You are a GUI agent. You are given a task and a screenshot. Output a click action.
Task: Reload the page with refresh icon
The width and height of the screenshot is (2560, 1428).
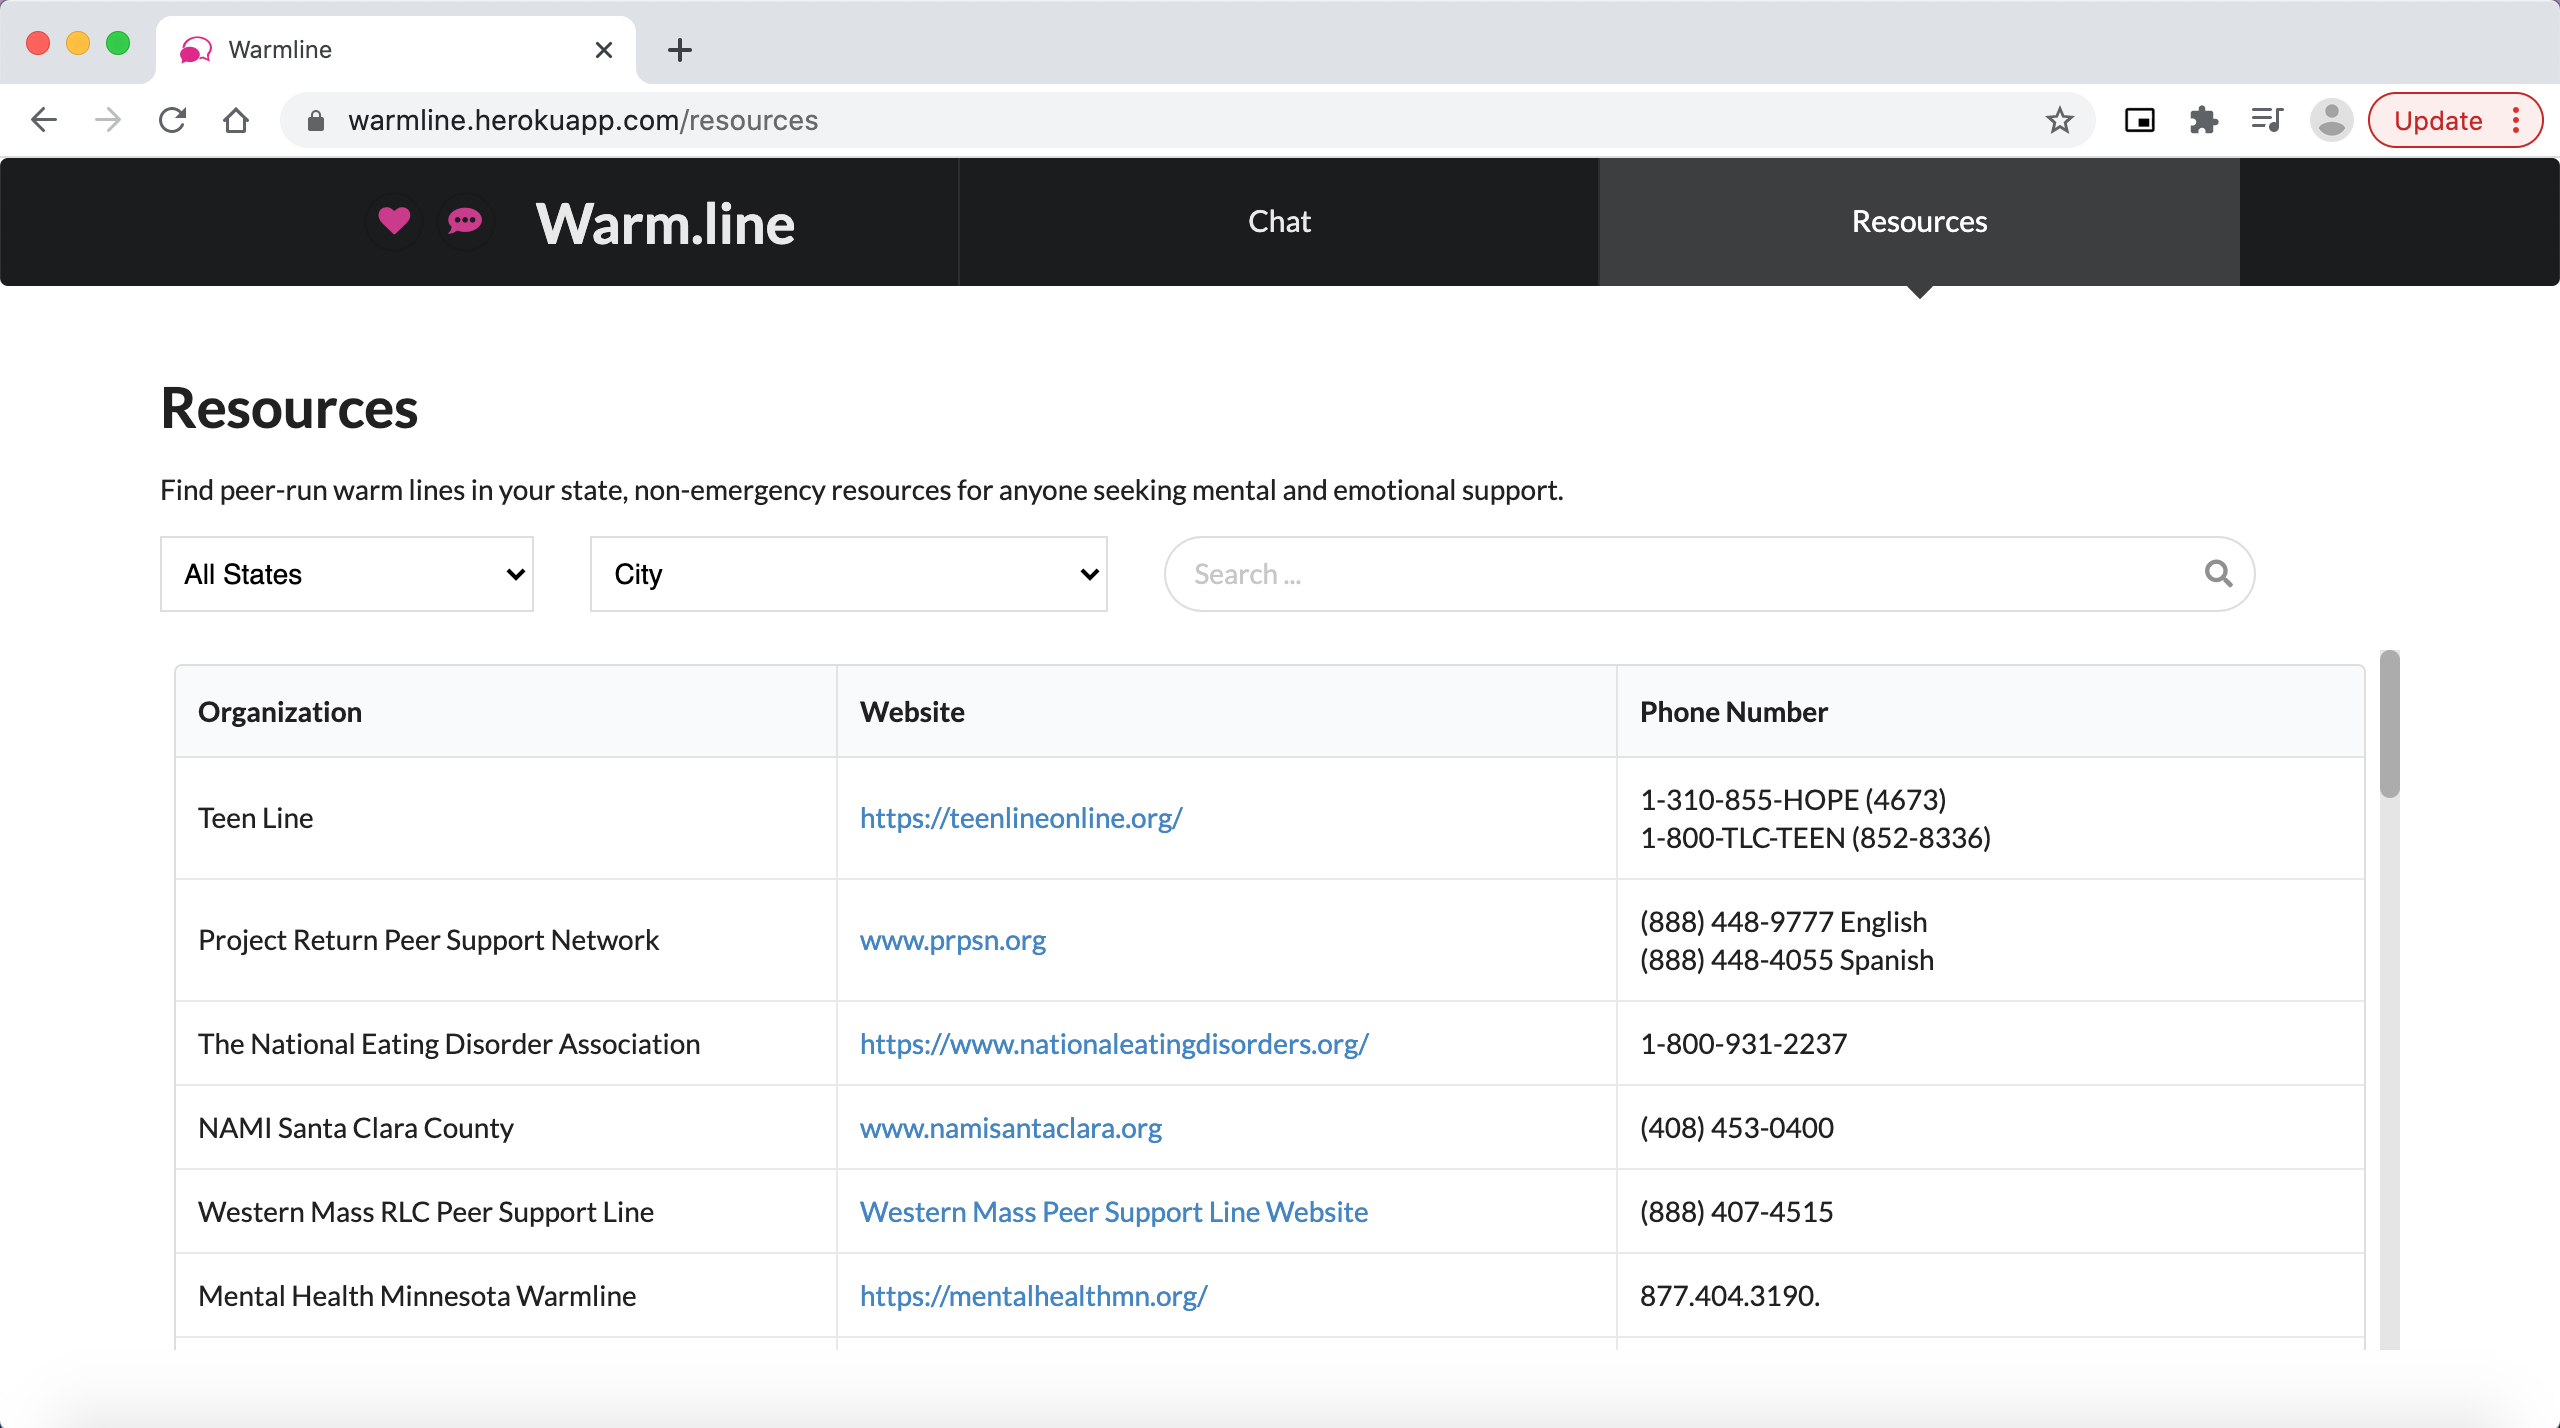point(173,121)
